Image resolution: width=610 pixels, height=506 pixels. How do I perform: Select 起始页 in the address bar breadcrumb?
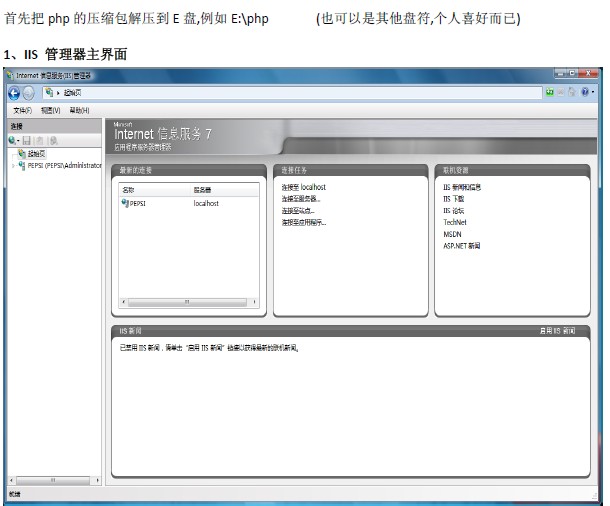pyautogui.click(x=72, y=93)
